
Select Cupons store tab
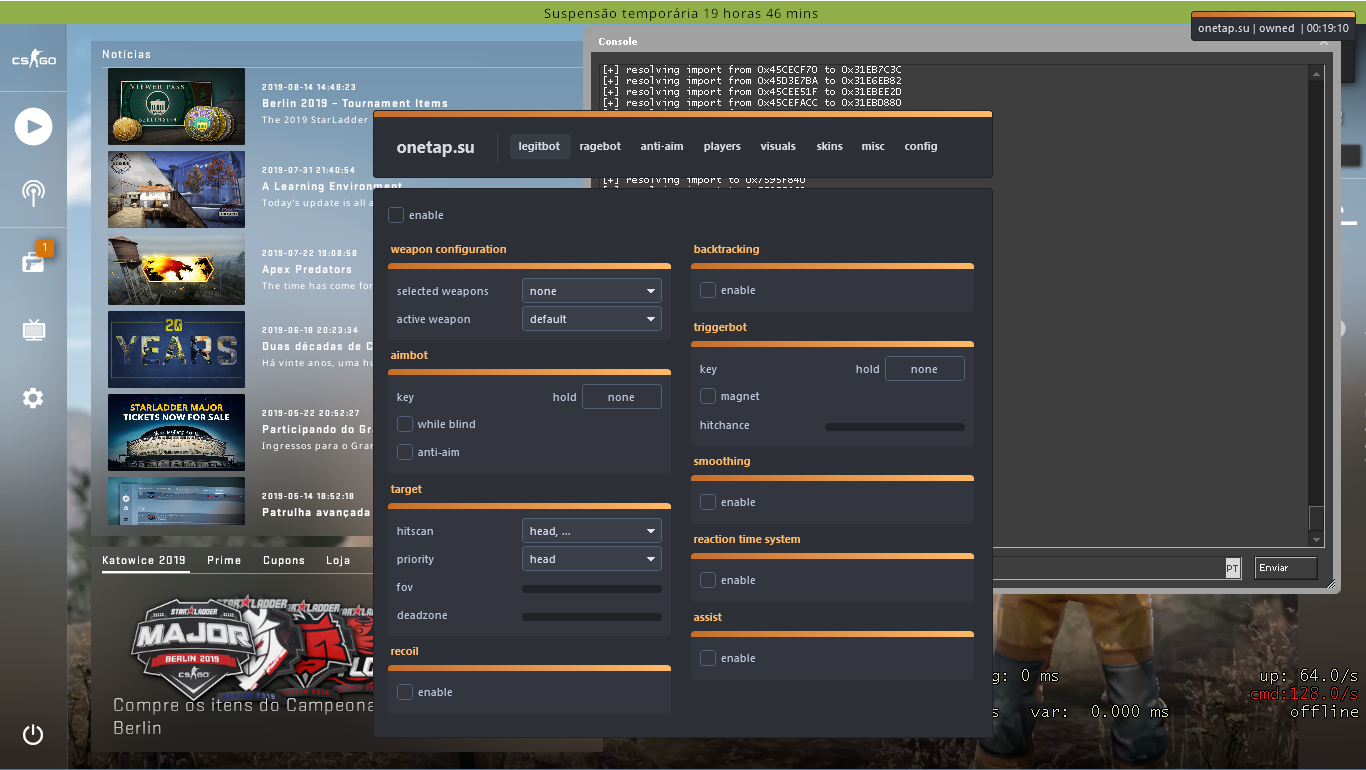[284, 560]
